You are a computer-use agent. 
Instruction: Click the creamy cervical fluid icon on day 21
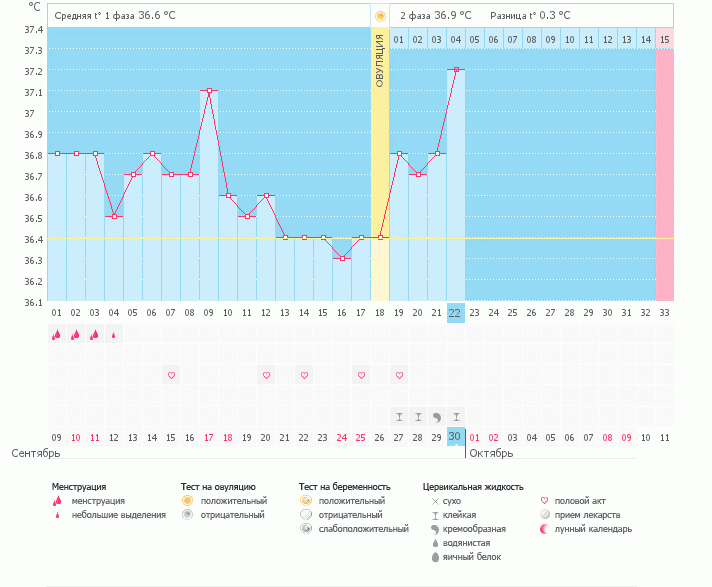[x=437, y=416]
